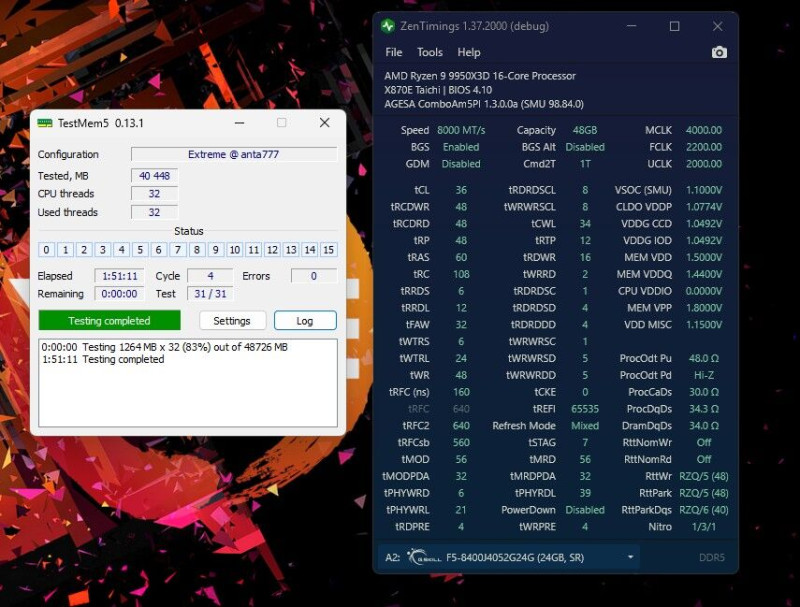The height and width of the screenshot is (607, 800).
Task: Close the ZenTimings window
Action: (x=717, y=26)
